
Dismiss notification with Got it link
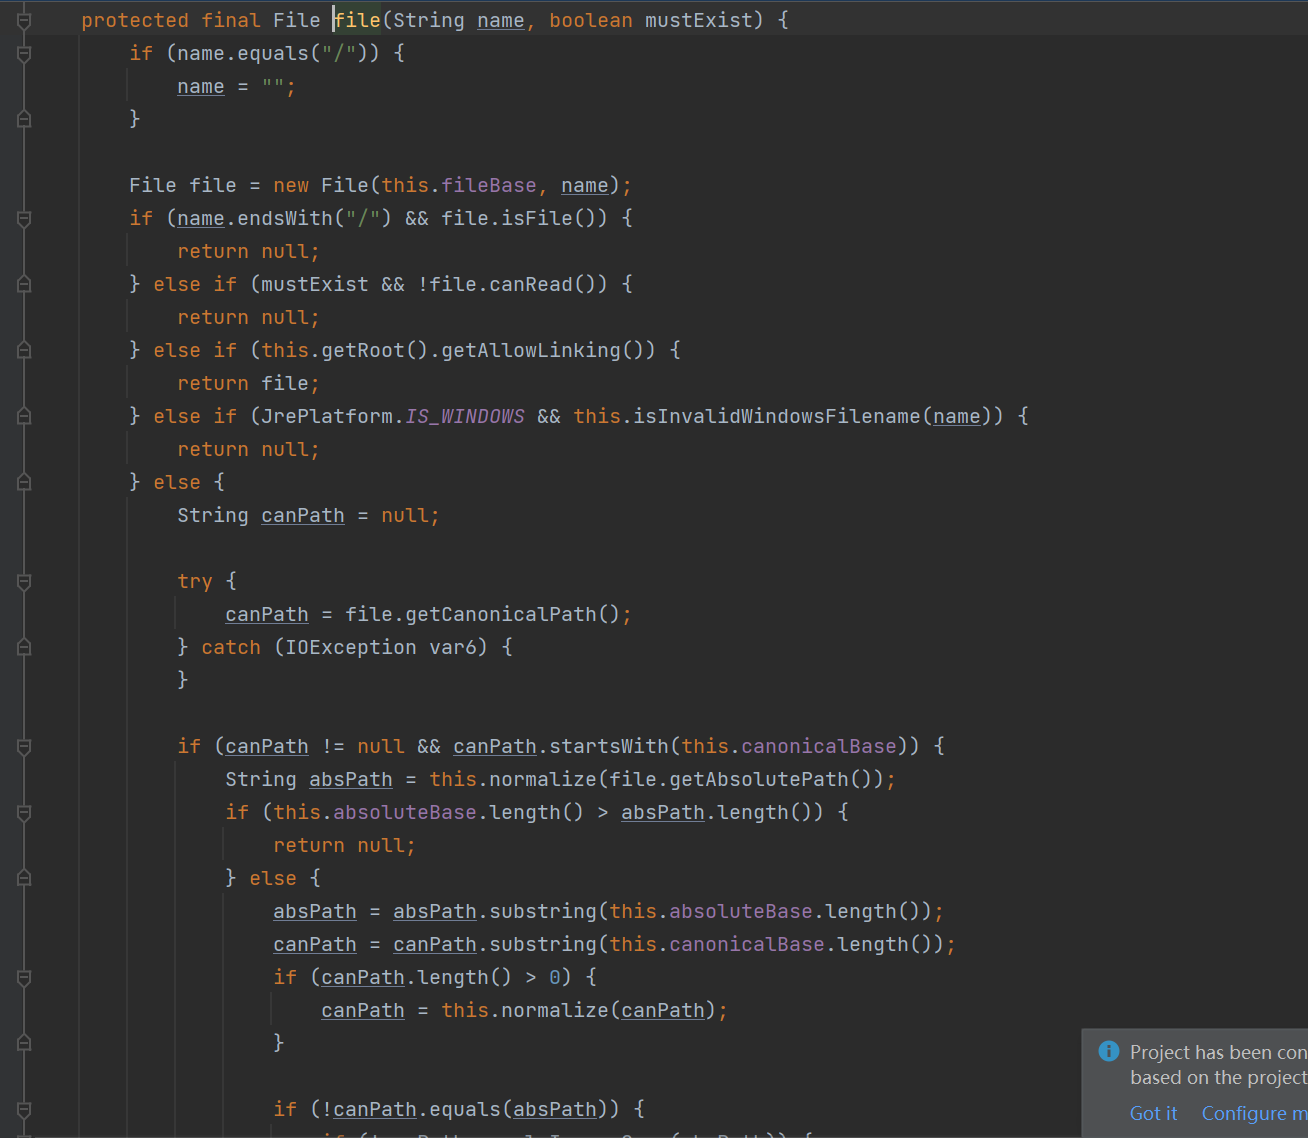1153,1113
